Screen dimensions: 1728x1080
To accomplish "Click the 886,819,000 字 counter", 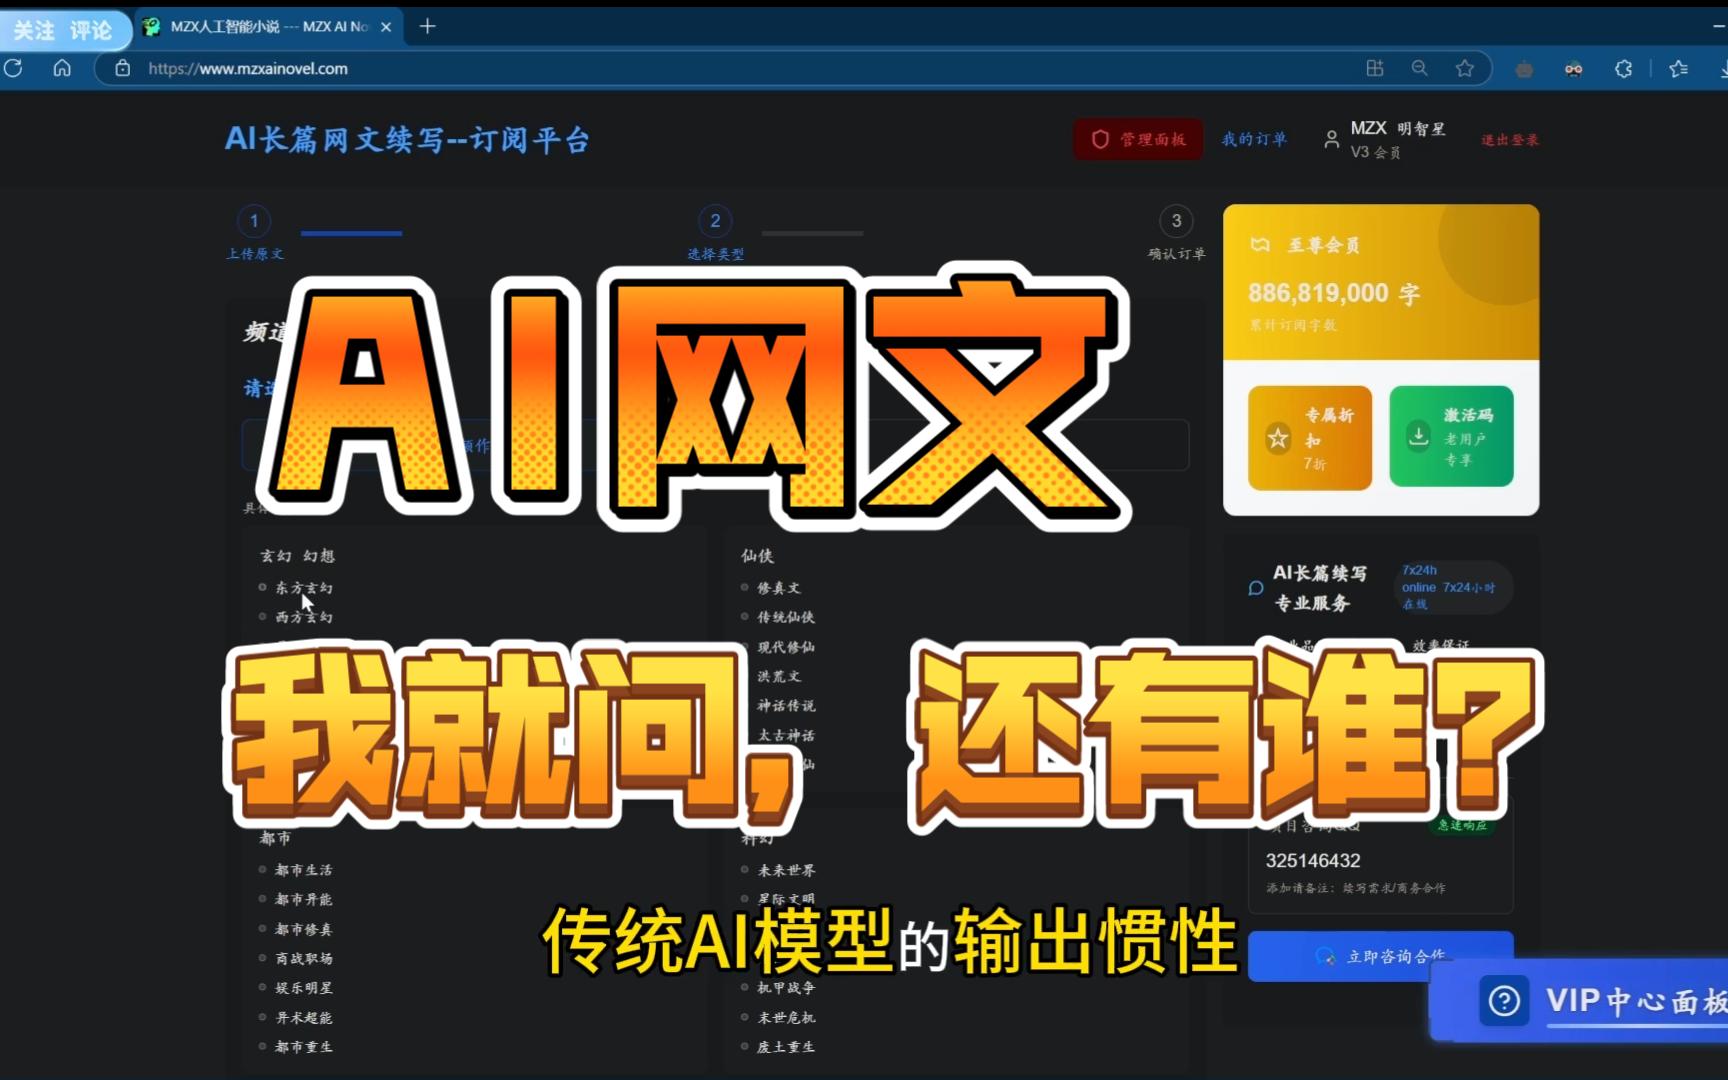I will (x=1333, y=293).
